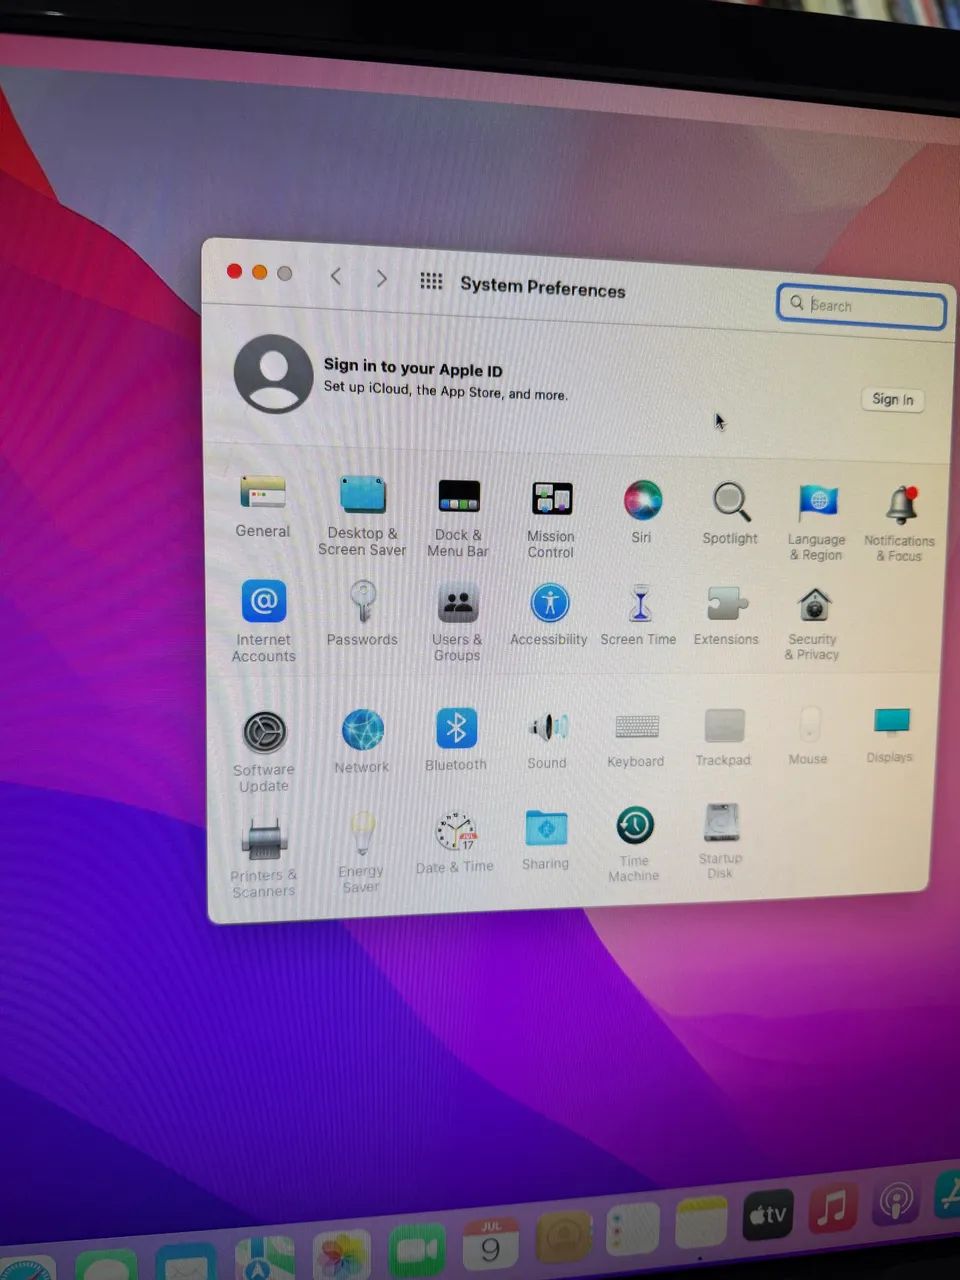Click 'Sign in to your Apple ID' heading
Image resolution: width=960 pixels, height=1280 pixels.
(413, 368)
